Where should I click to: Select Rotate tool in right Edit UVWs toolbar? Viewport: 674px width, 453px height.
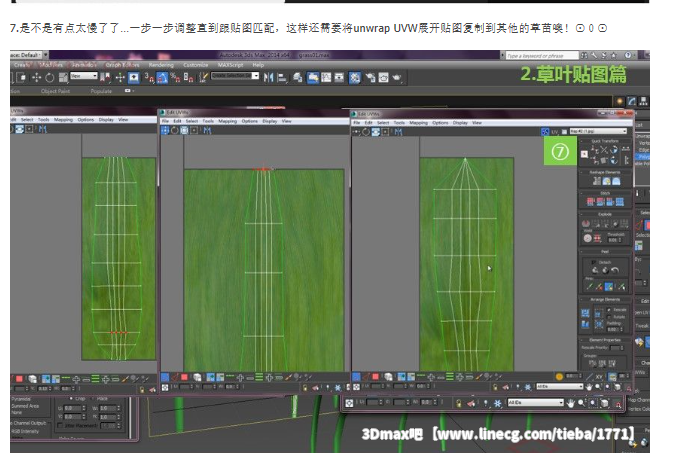pos(366,132)
